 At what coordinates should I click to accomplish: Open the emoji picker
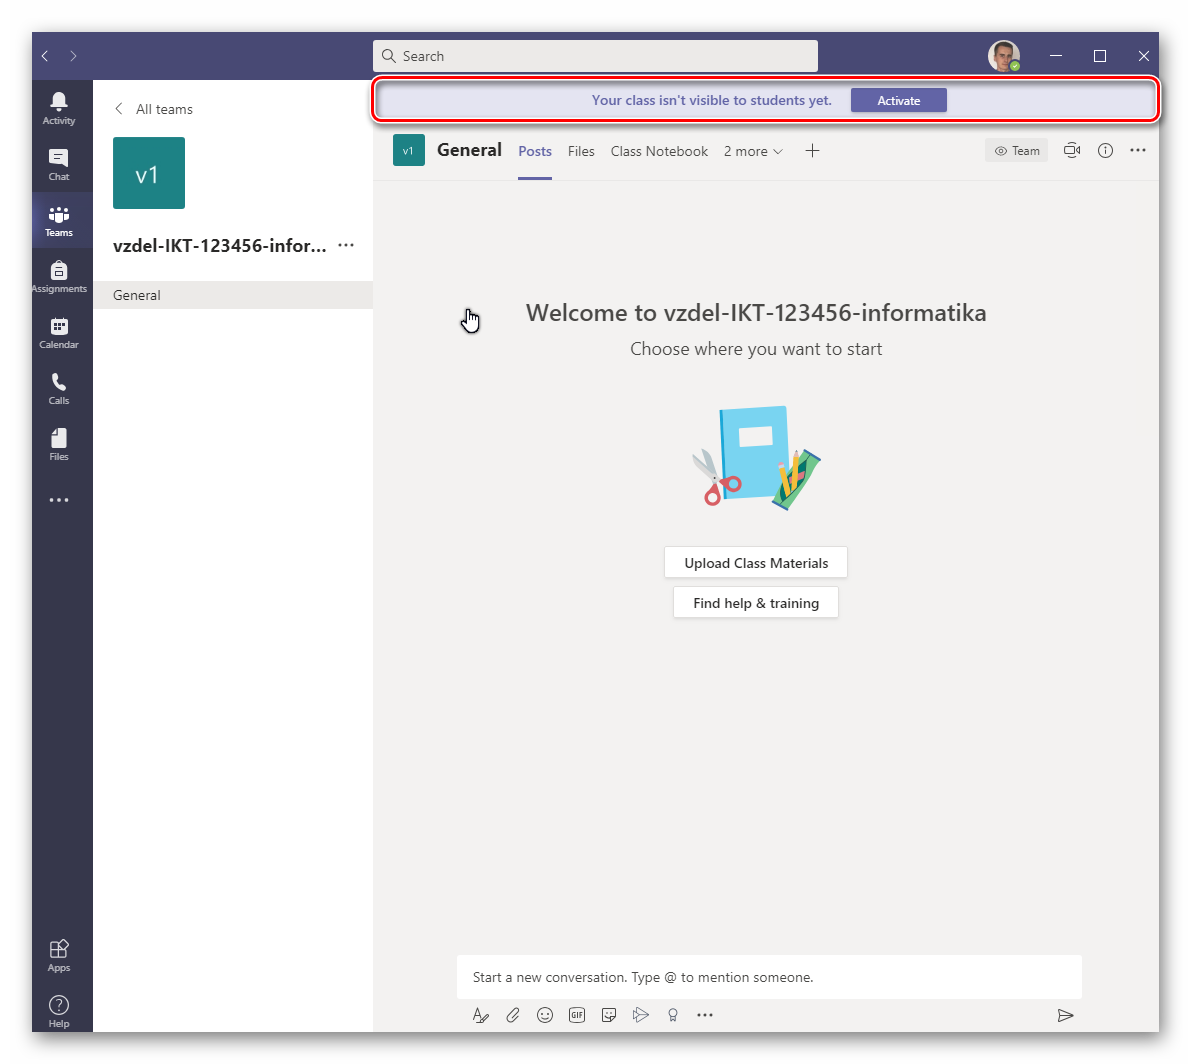click(545, 1015)
